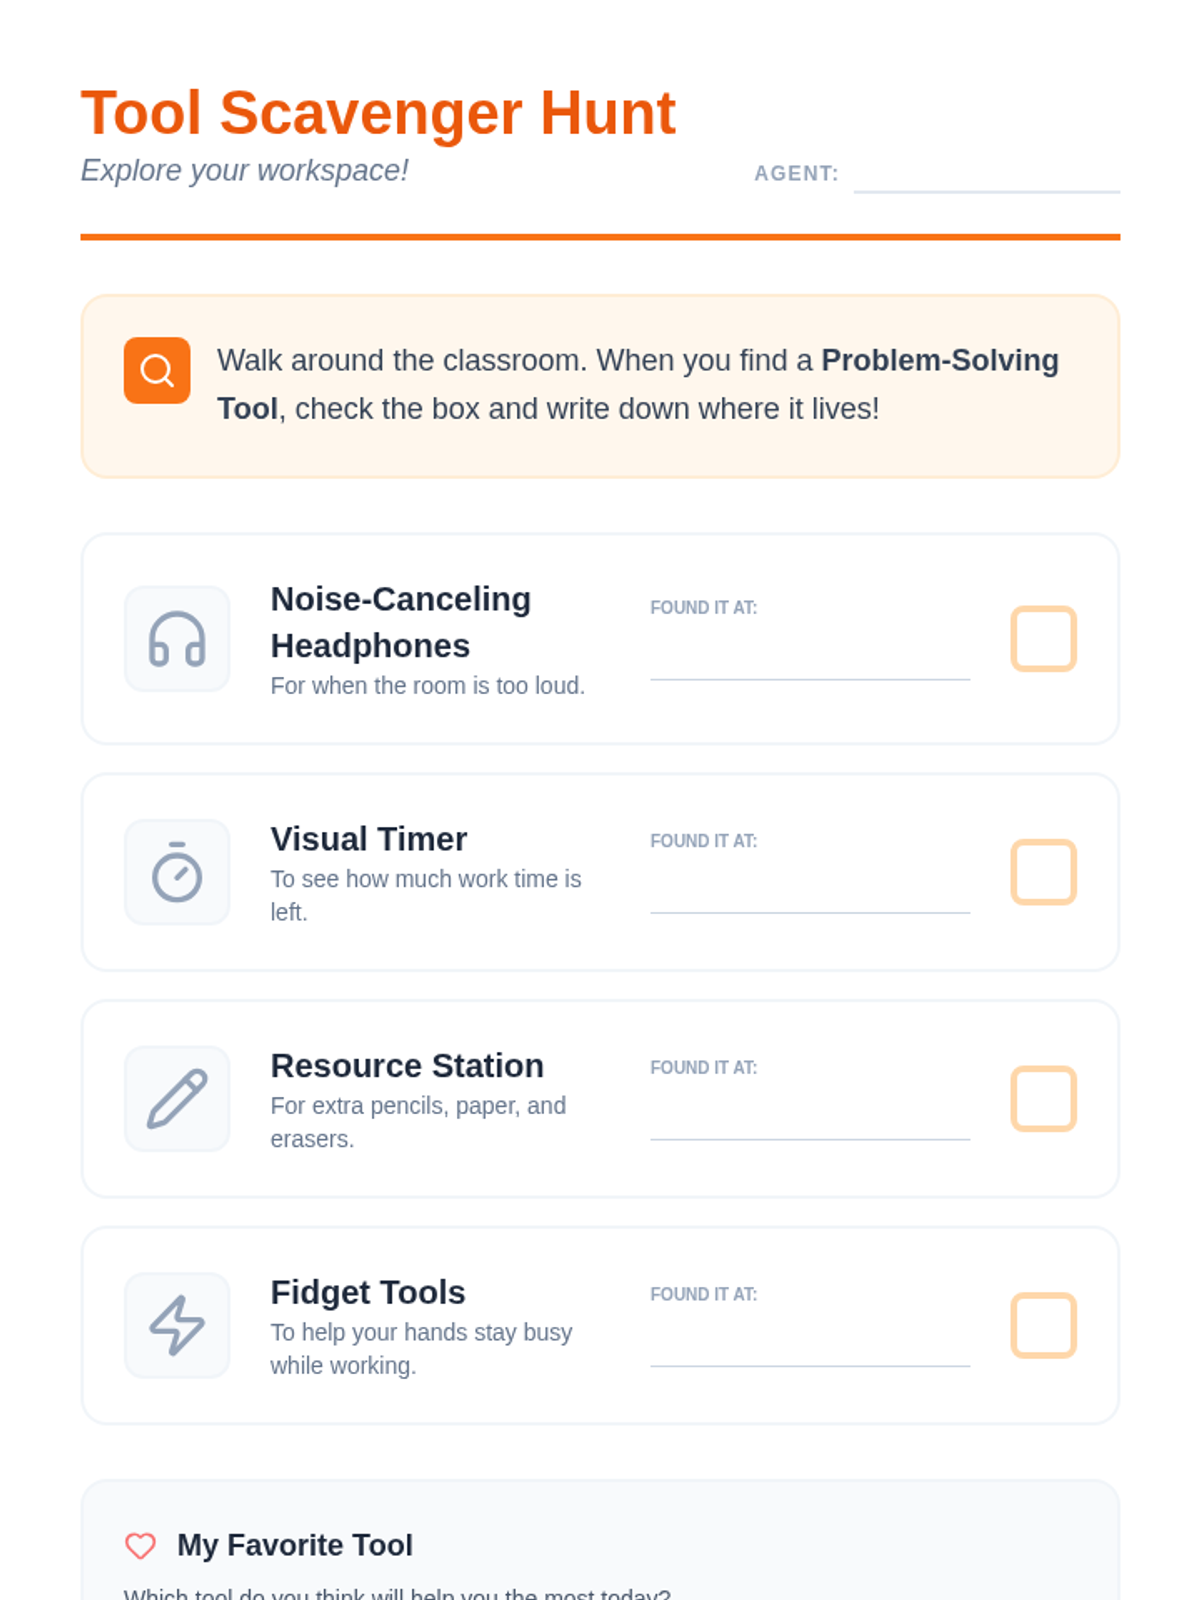Viewport: 1200px width, 1600px height.
Task: Click the bold Problem-Solving Tool text
Action: click(939, 360)
